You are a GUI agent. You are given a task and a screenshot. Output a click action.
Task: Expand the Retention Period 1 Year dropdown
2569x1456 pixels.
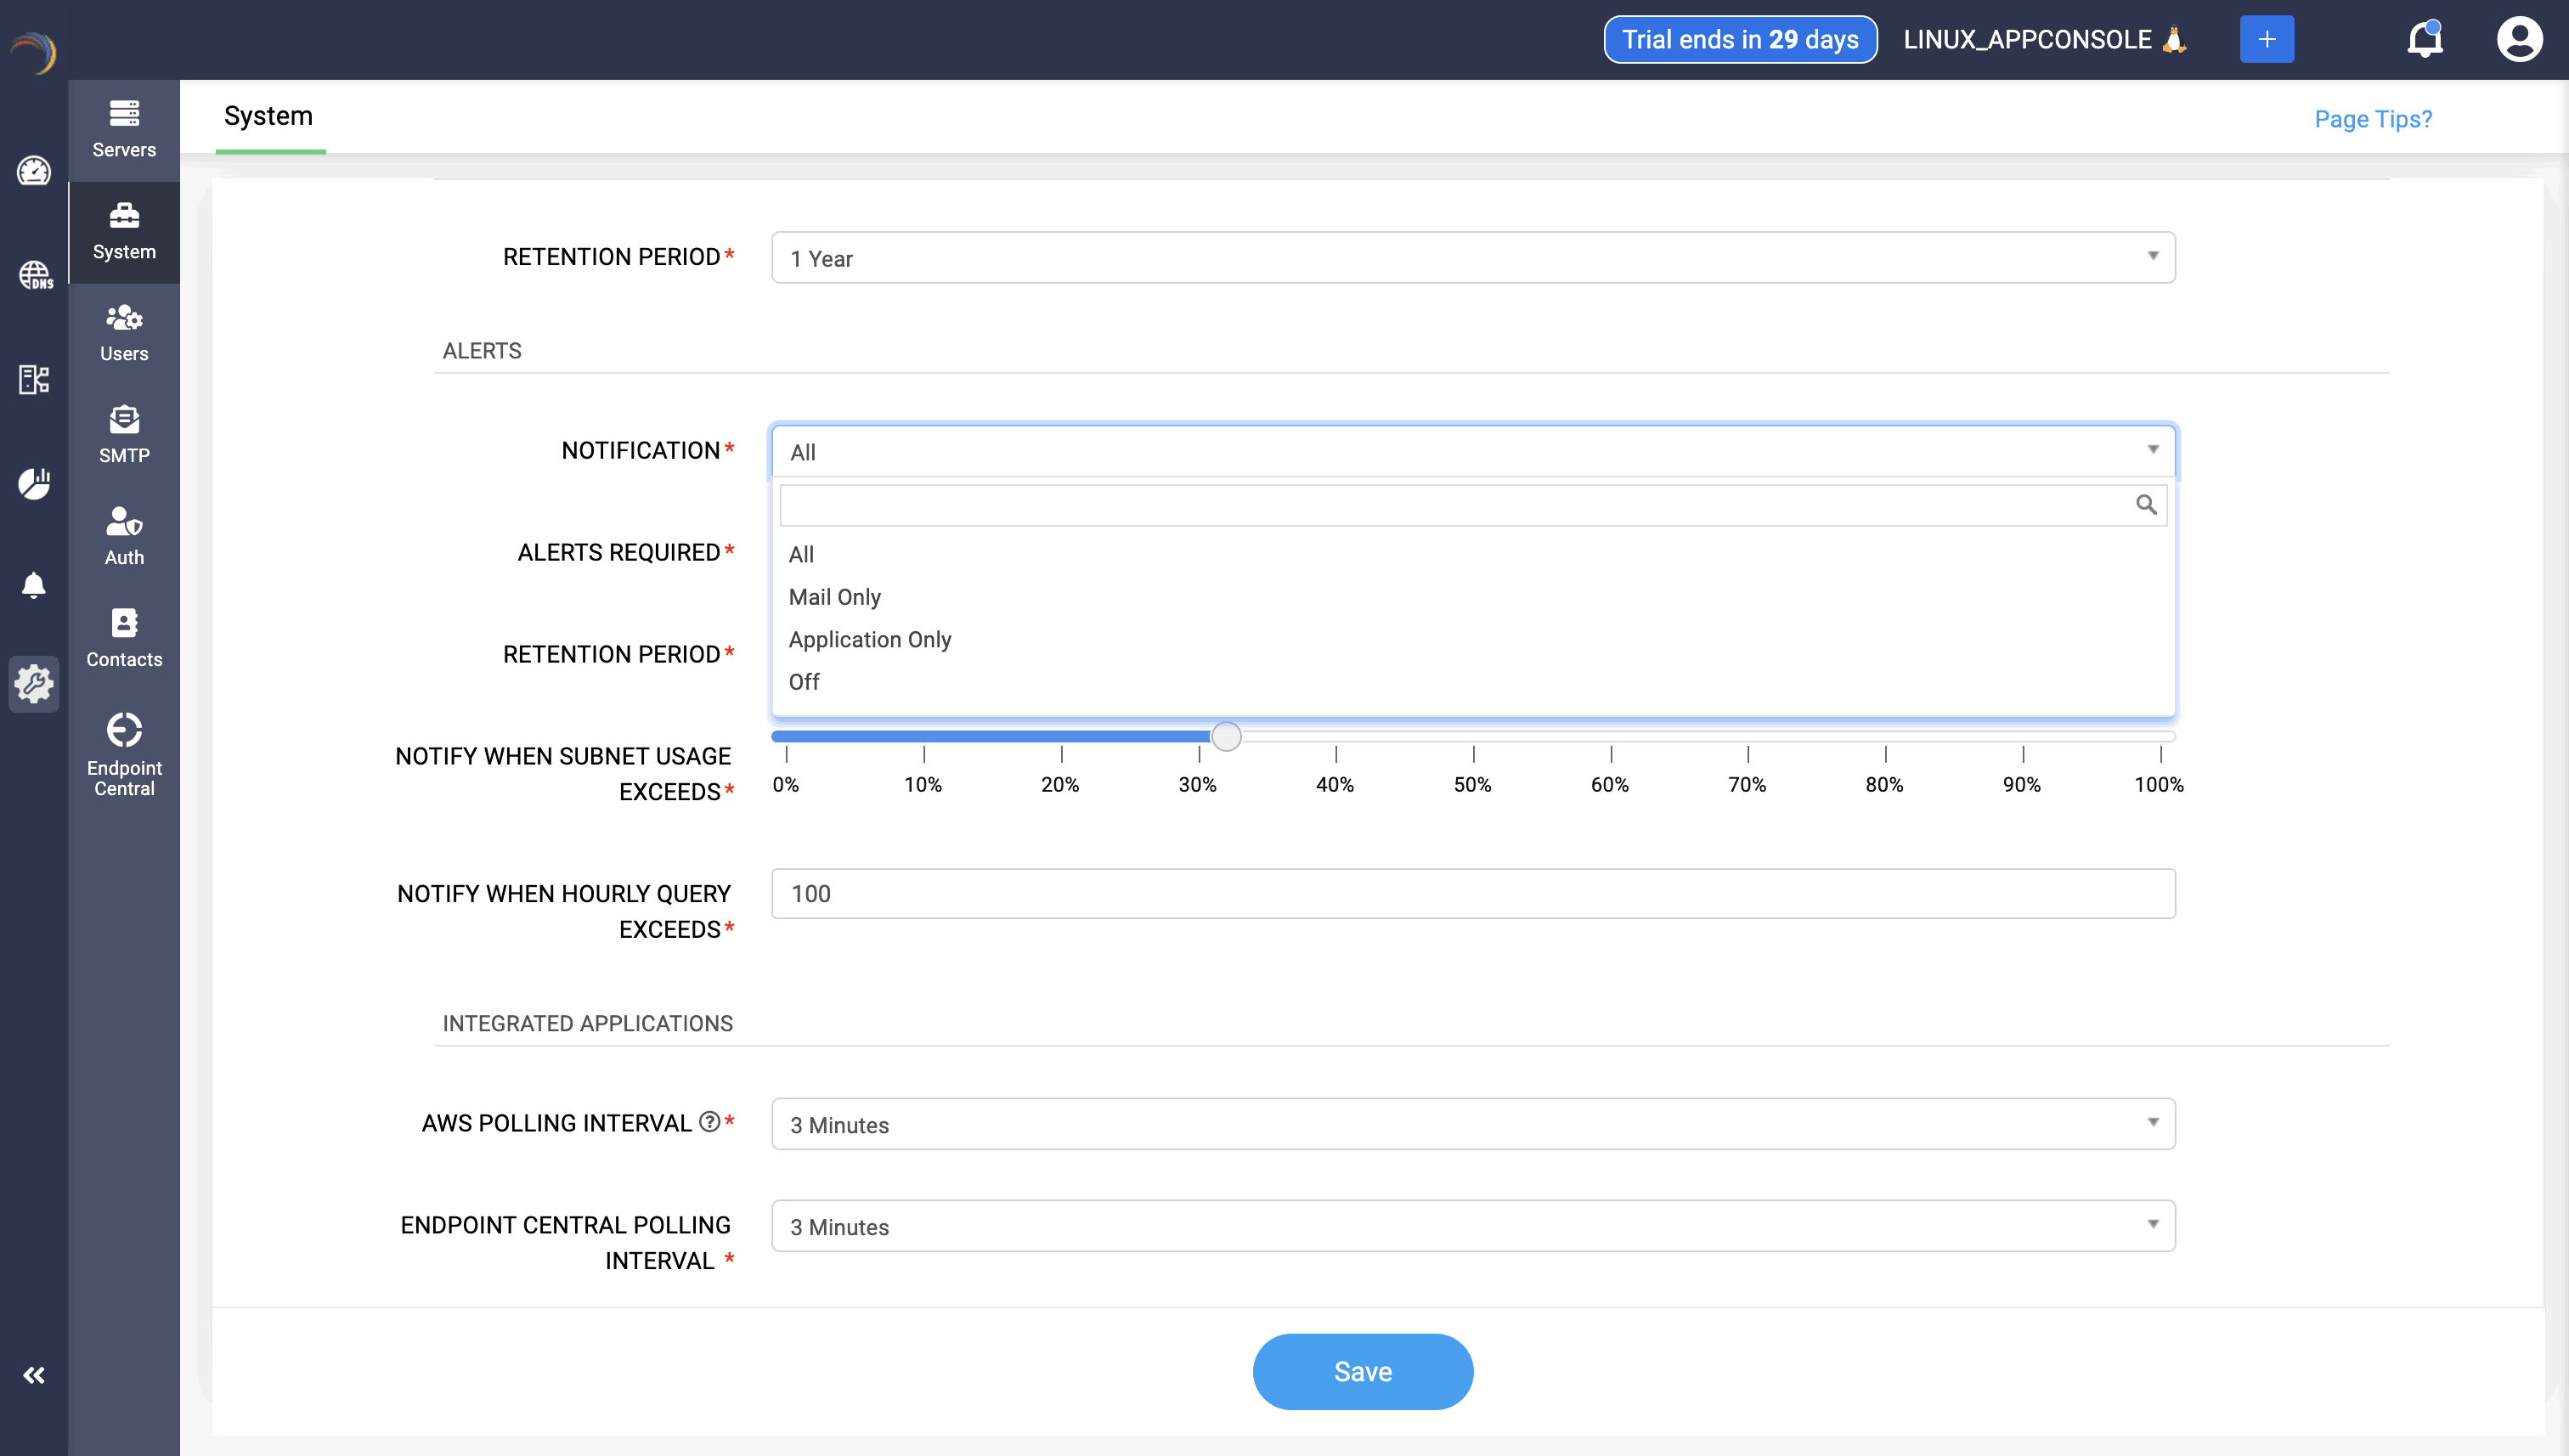(x=1472, y=258)
